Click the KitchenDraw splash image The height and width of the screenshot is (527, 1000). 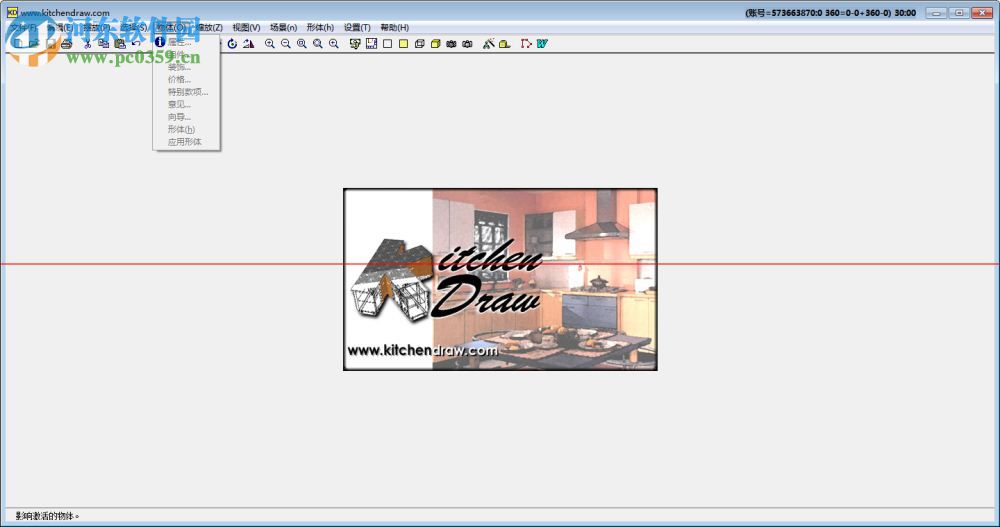(500, 279)
